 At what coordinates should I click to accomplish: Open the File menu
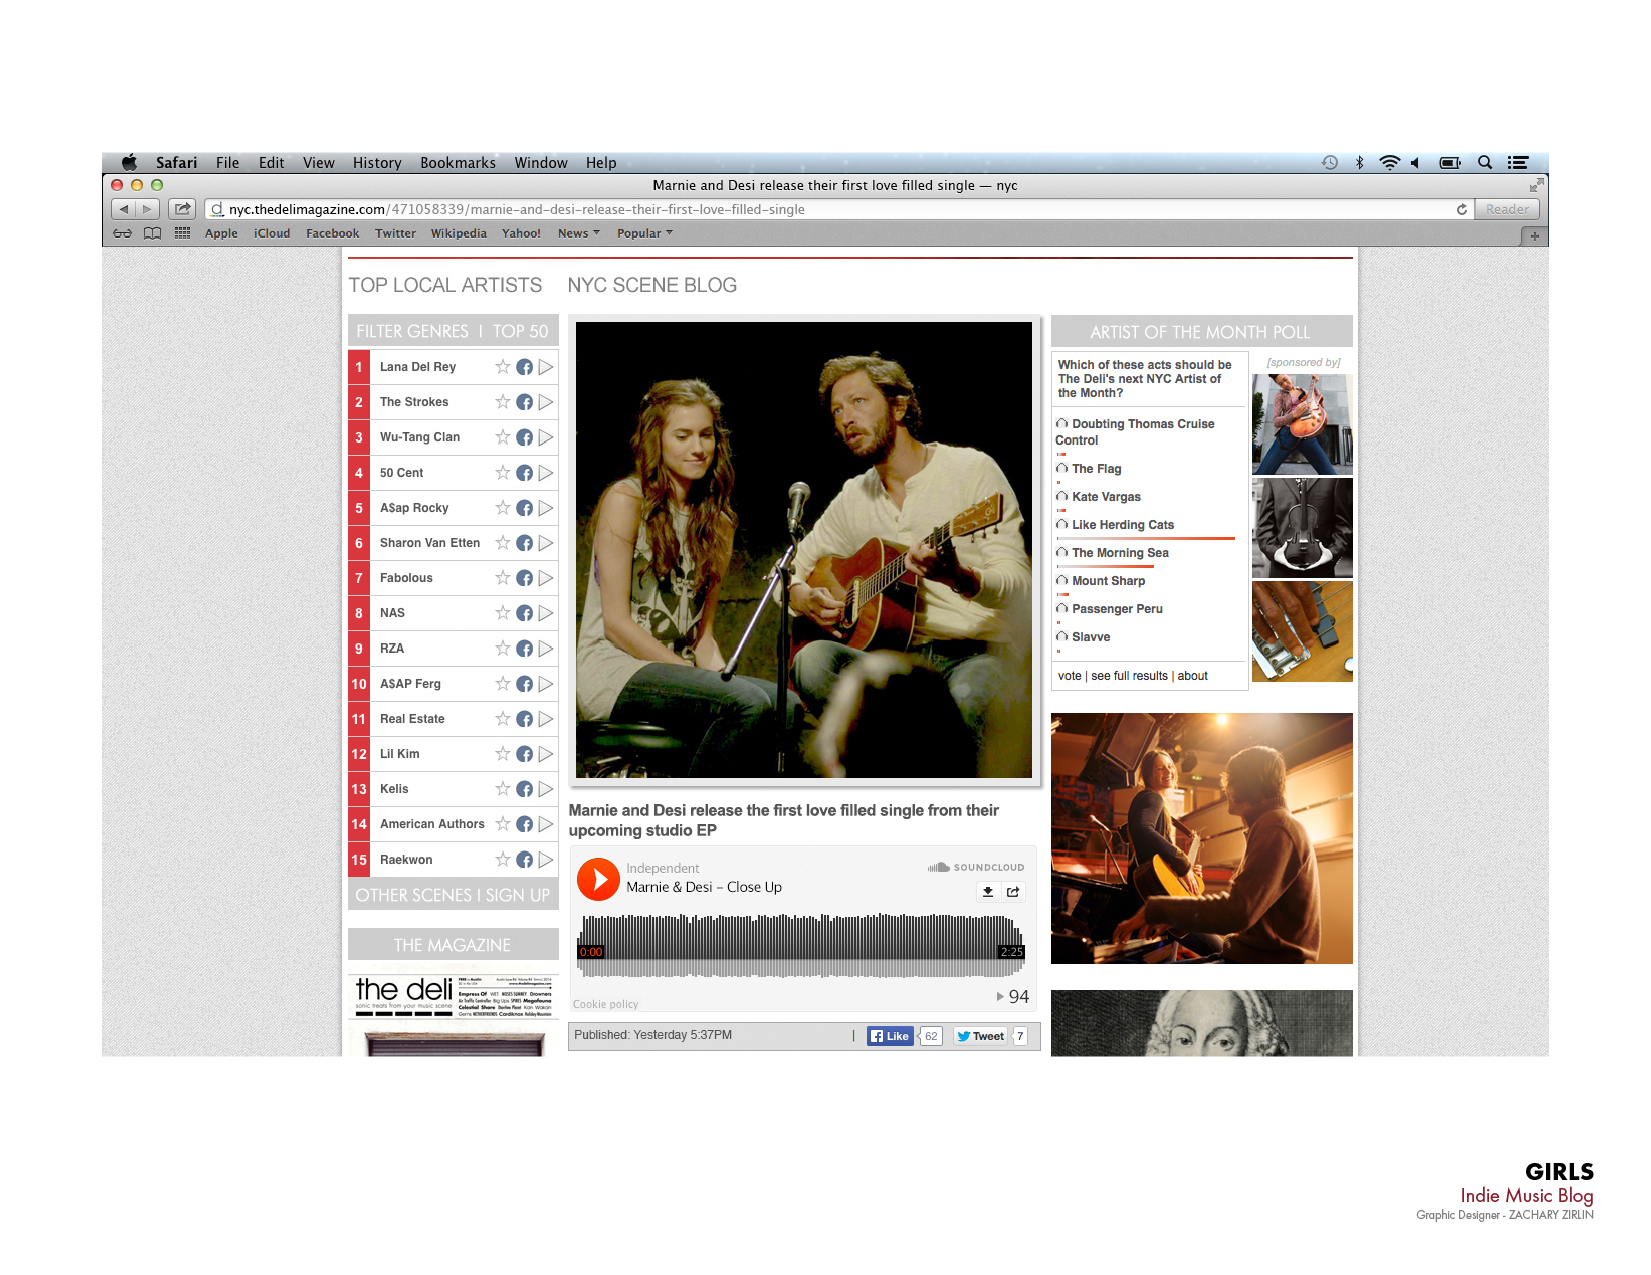click(228, 162)
